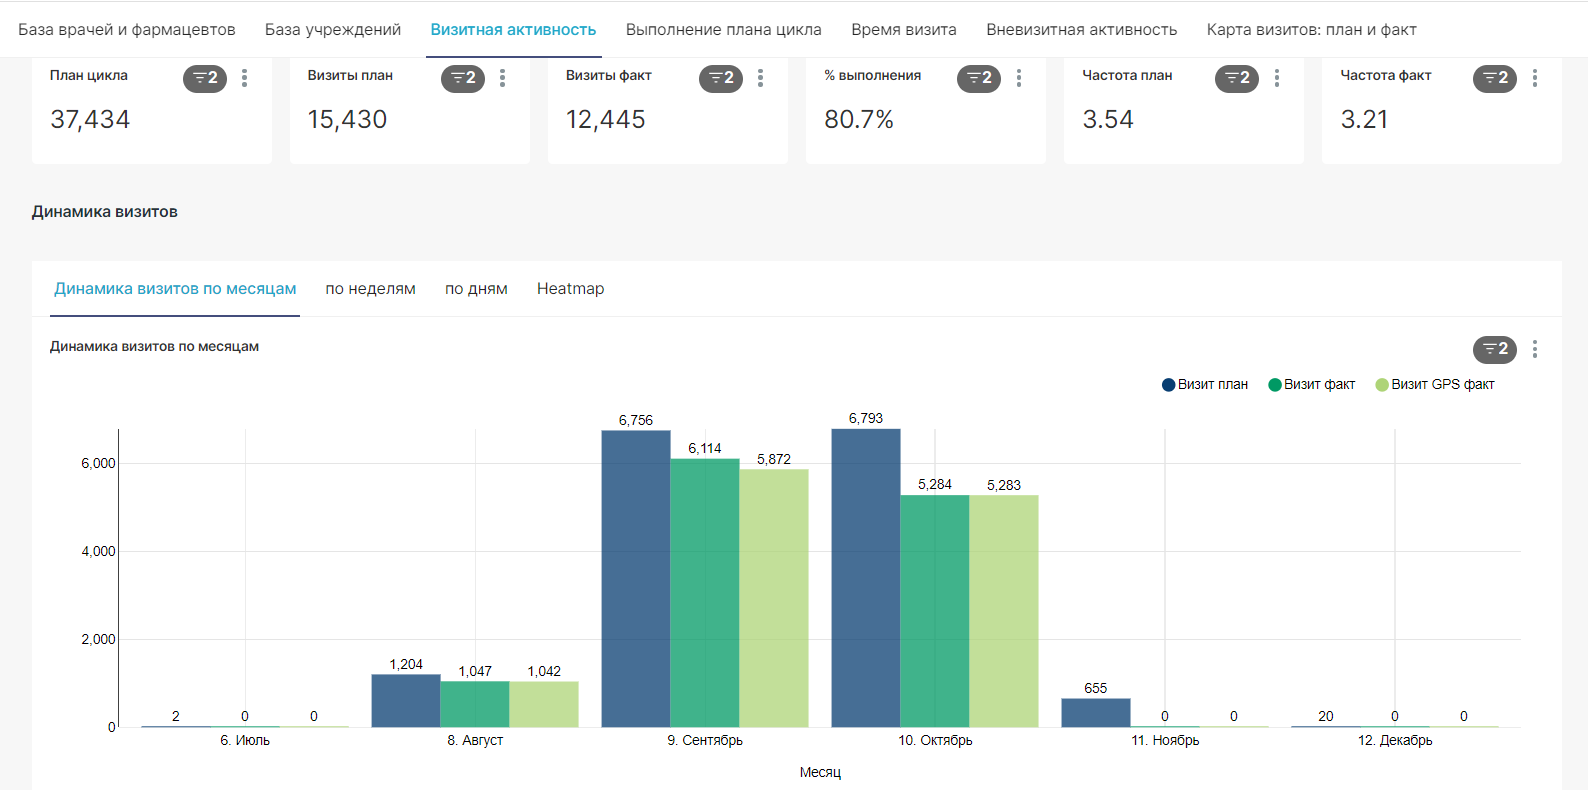This screenshot has width=1588, height=790.
Task: Toggle Визит факт legend series
Action: click(1312, 385)
